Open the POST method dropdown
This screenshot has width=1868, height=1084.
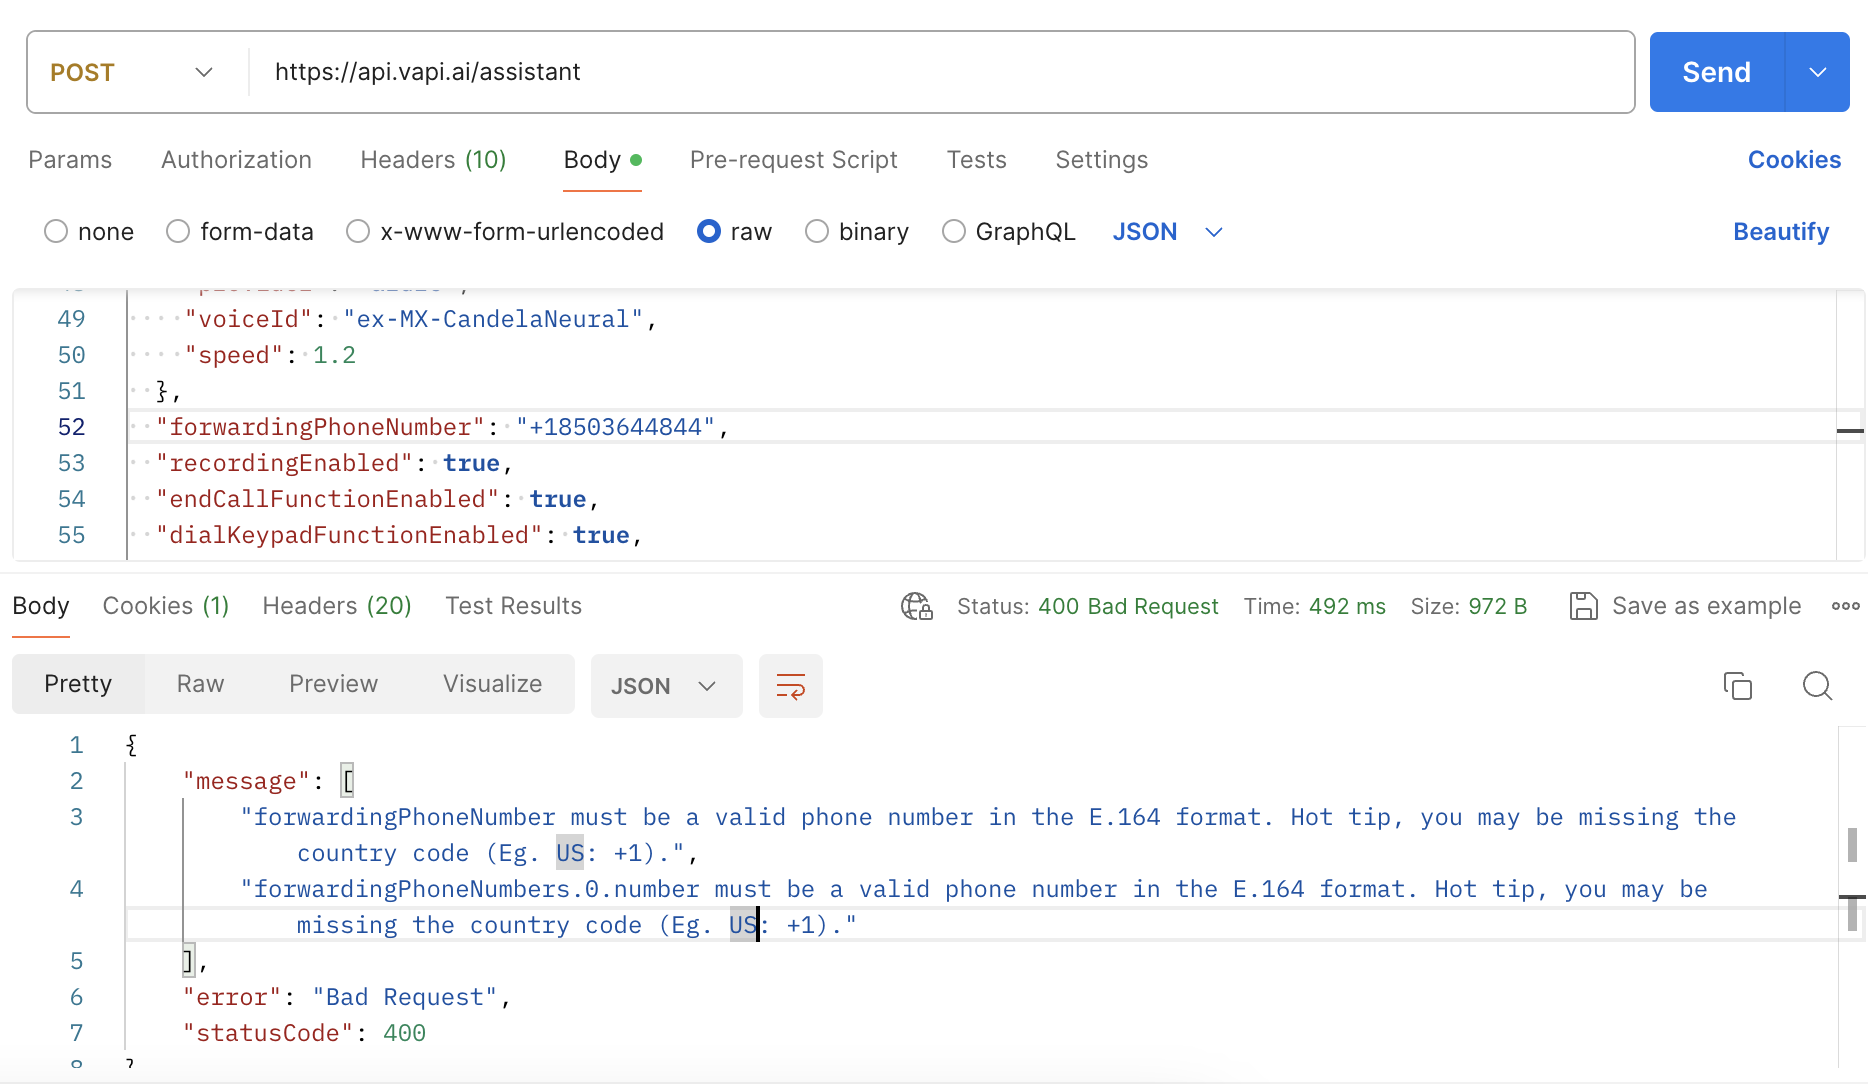(203, 72)
